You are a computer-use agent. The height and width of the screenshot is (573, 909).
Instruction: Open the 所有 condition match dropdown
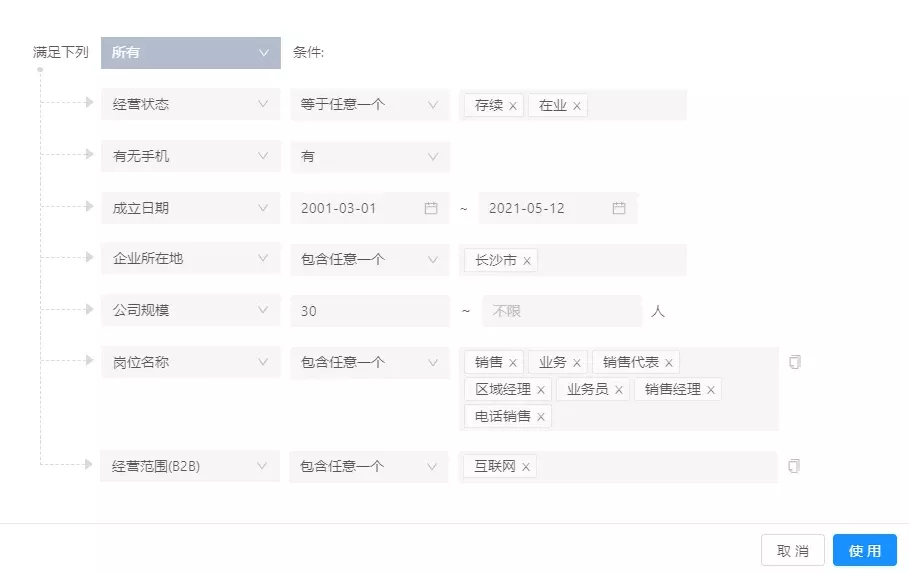[191, 53]
